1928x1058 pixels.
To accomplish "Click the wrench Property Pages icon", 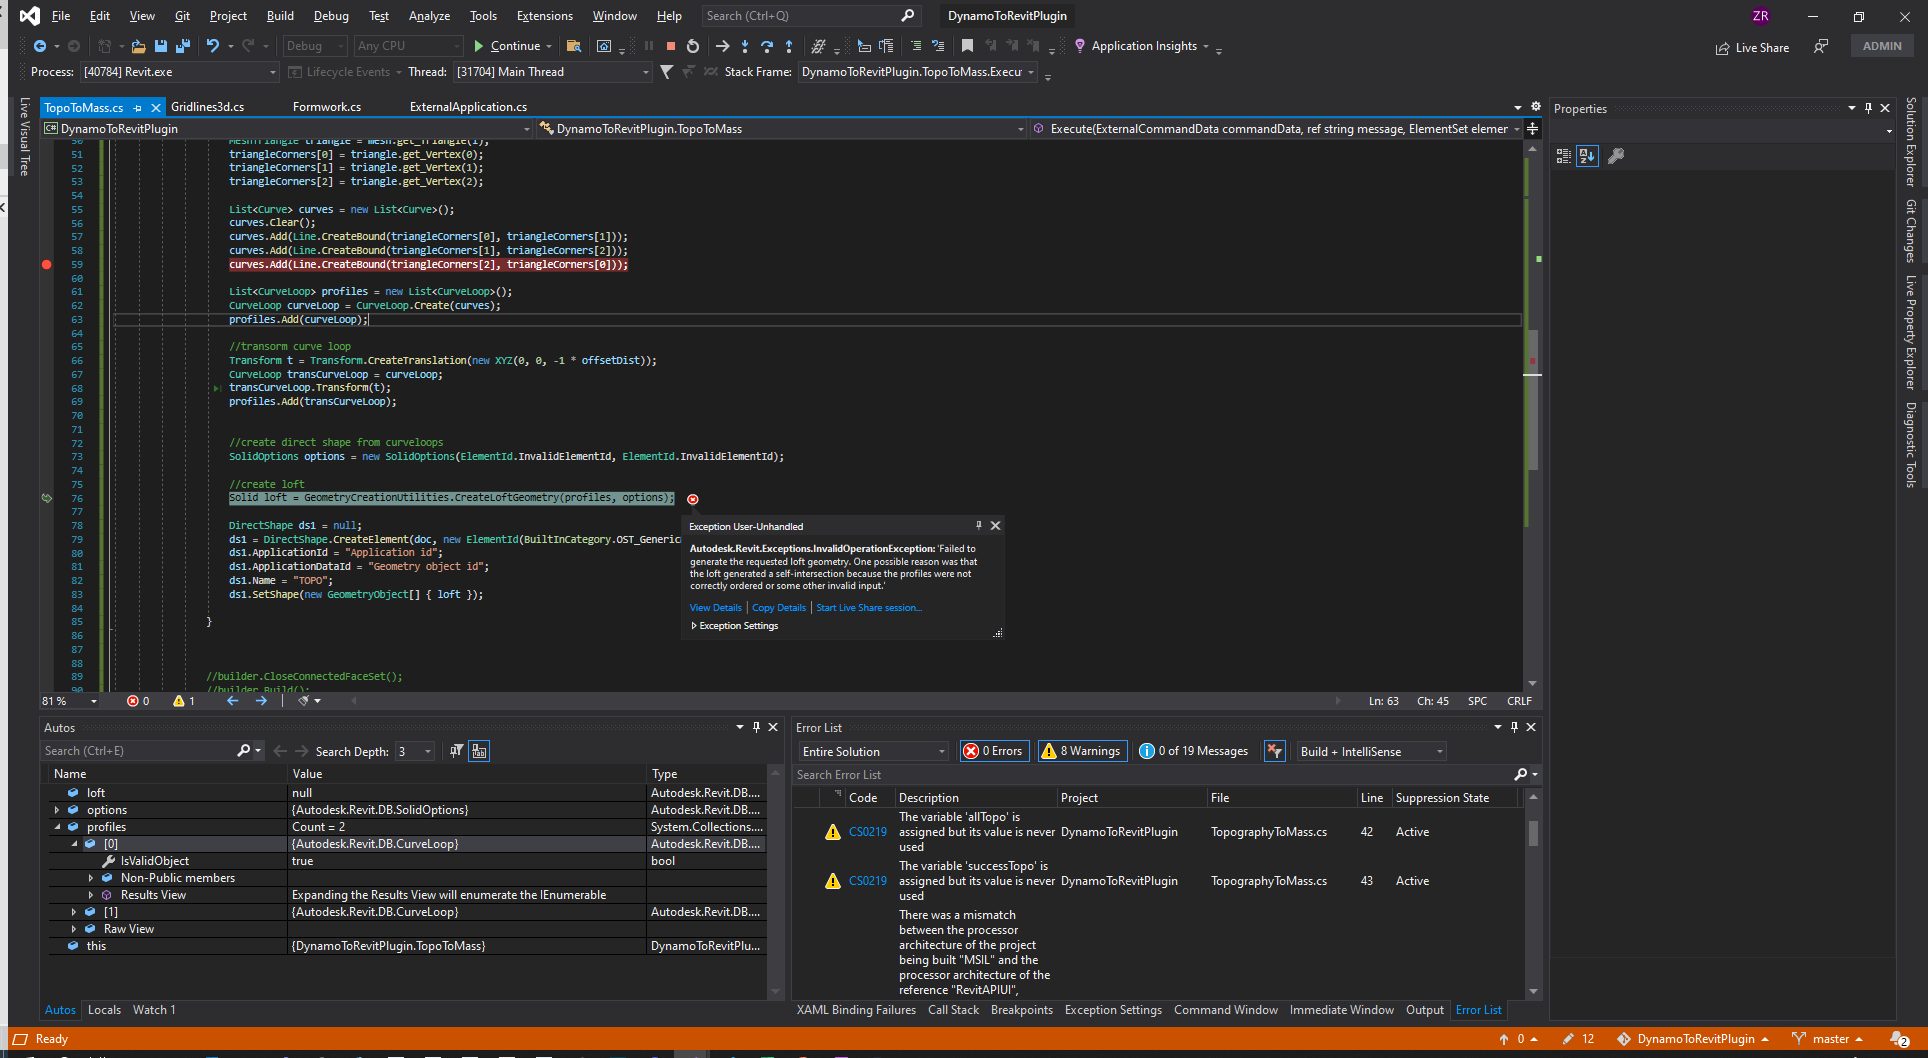I will click(x=1616, y=156).
